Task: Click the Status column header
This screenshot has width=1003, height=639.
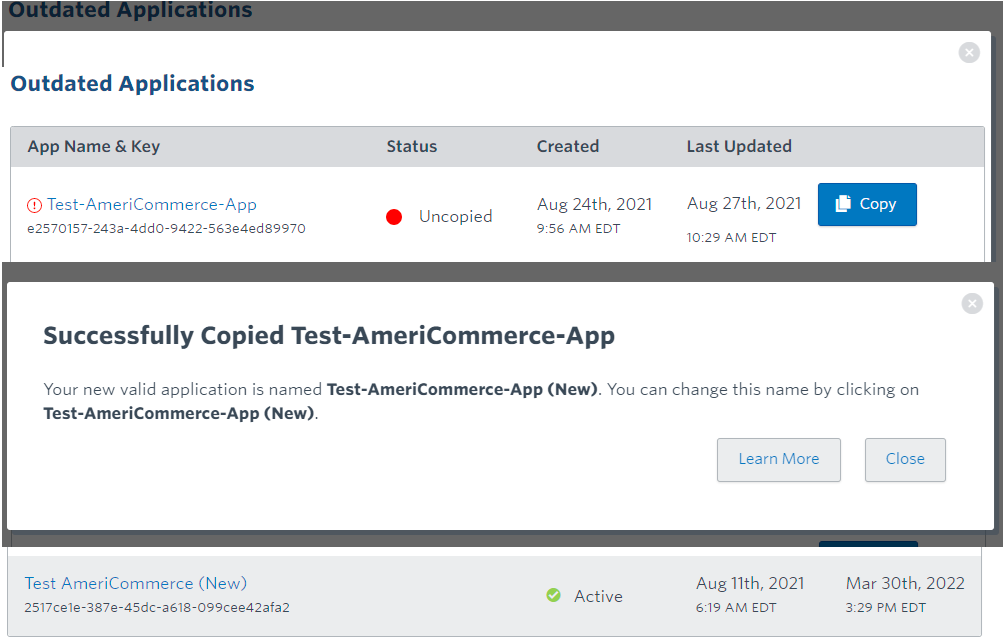Action: [x=412, y=146]
